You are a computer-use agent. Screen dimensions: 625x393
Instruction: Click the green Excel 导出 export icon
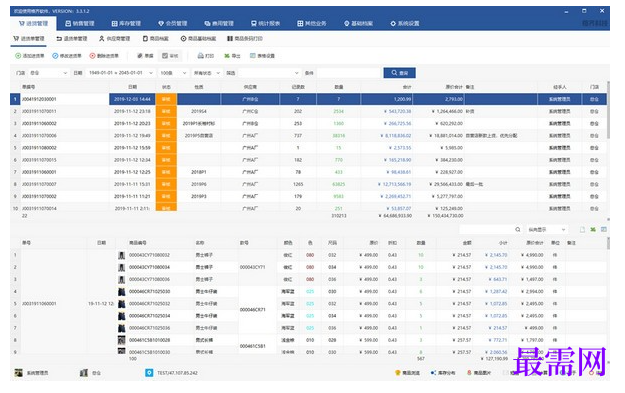coord(226,56)
